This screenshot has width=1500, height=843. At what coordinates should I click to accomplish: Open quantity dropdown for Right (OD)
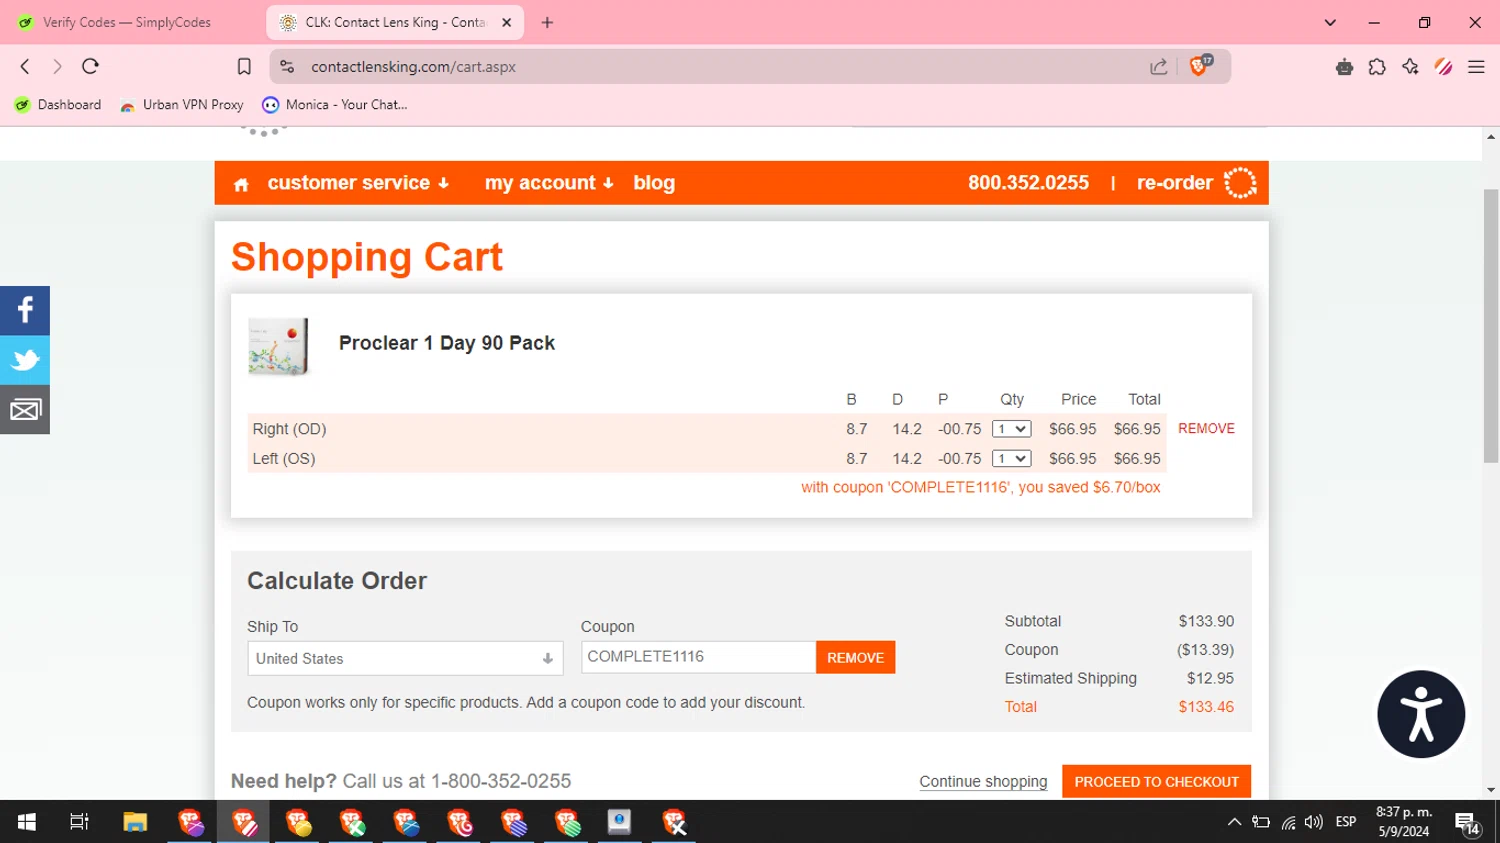point(1011,429)
